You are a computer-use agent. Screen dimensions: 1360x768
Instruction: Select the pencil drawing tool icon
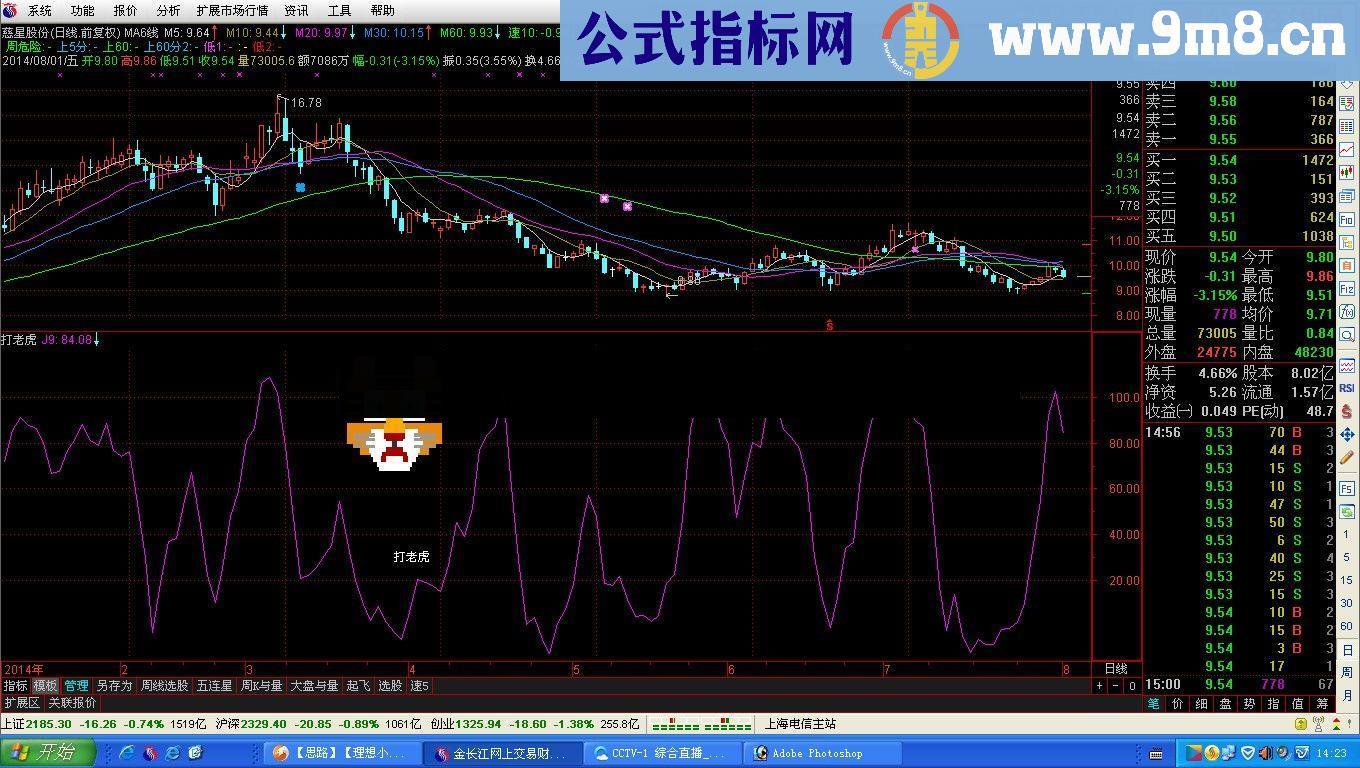1347,457
